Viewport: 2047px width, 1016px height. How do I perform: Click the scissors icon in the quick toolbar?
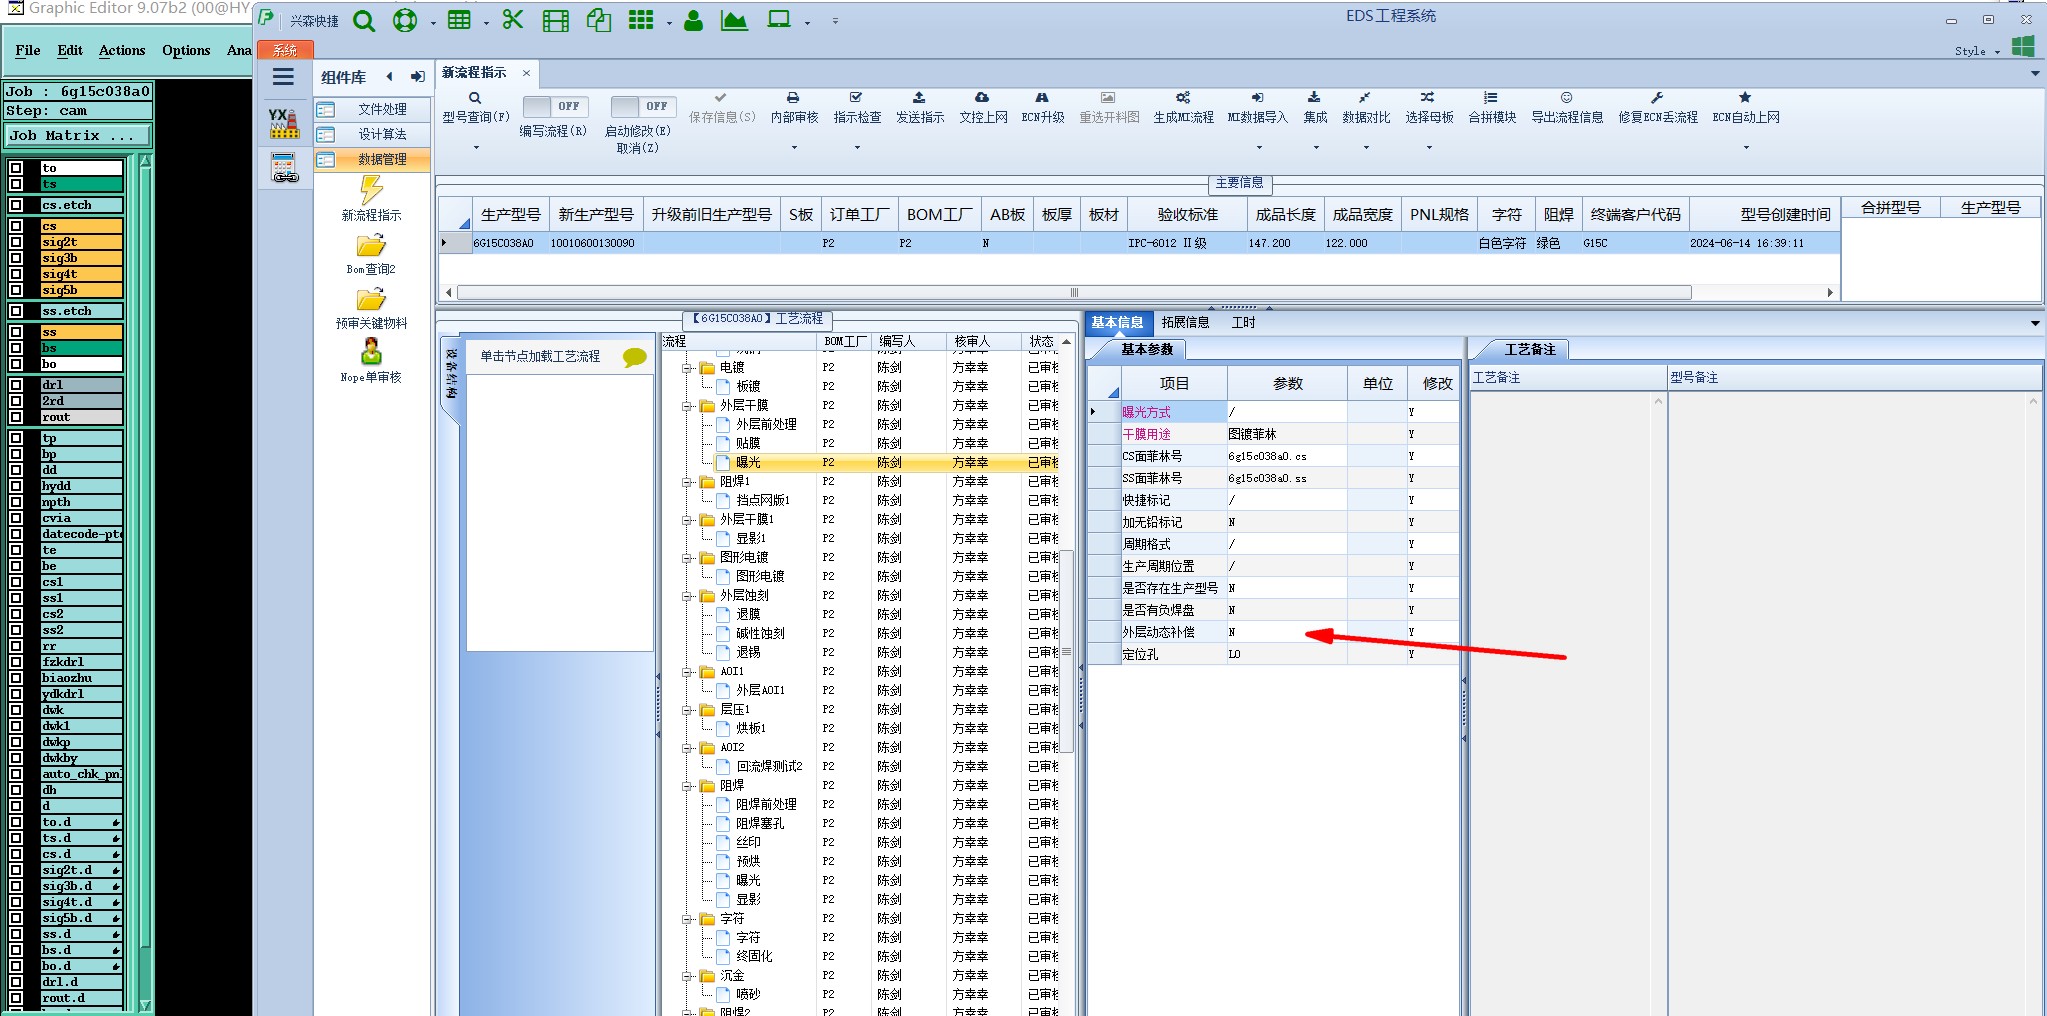tap(513, 20)
